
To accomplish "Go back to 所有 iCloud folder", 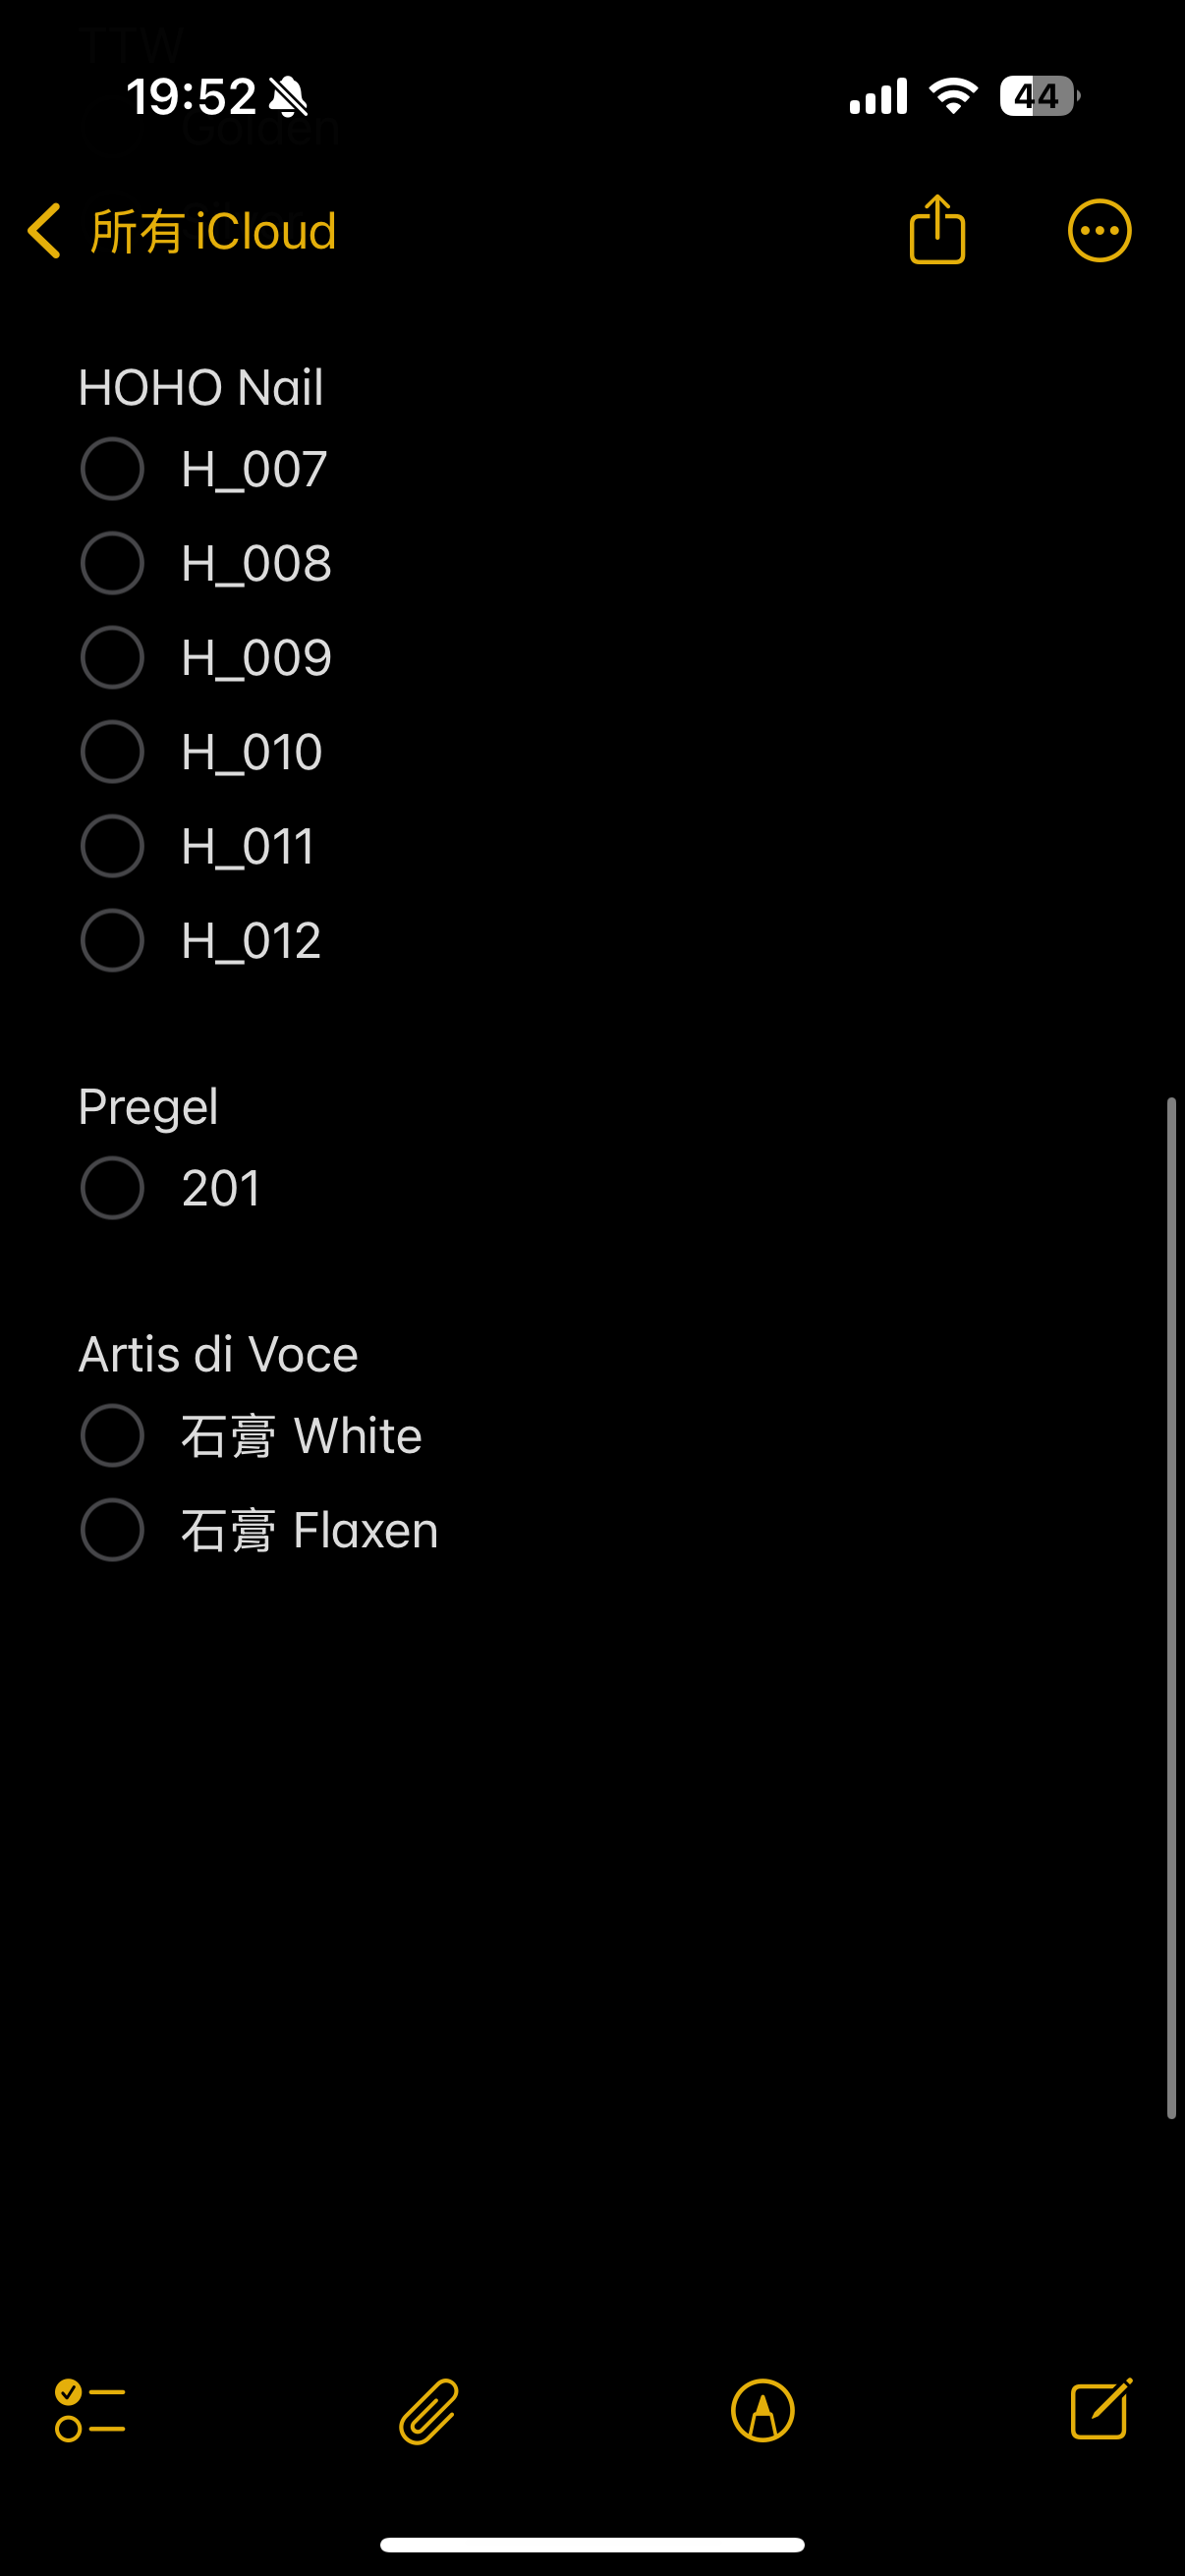I will click(x=213, y=231).
